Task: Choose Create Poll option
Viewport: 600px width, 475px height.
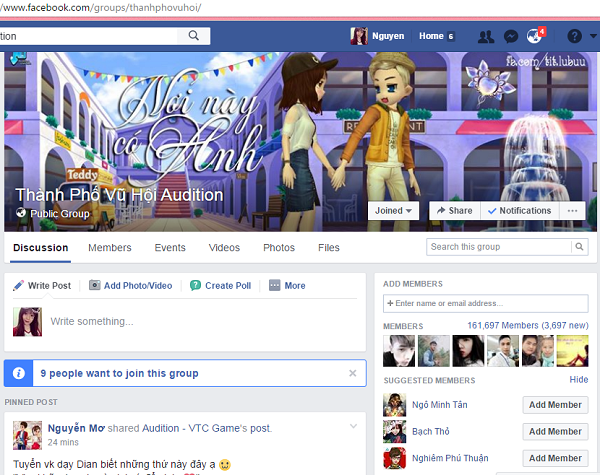Action: pos(220,286)
